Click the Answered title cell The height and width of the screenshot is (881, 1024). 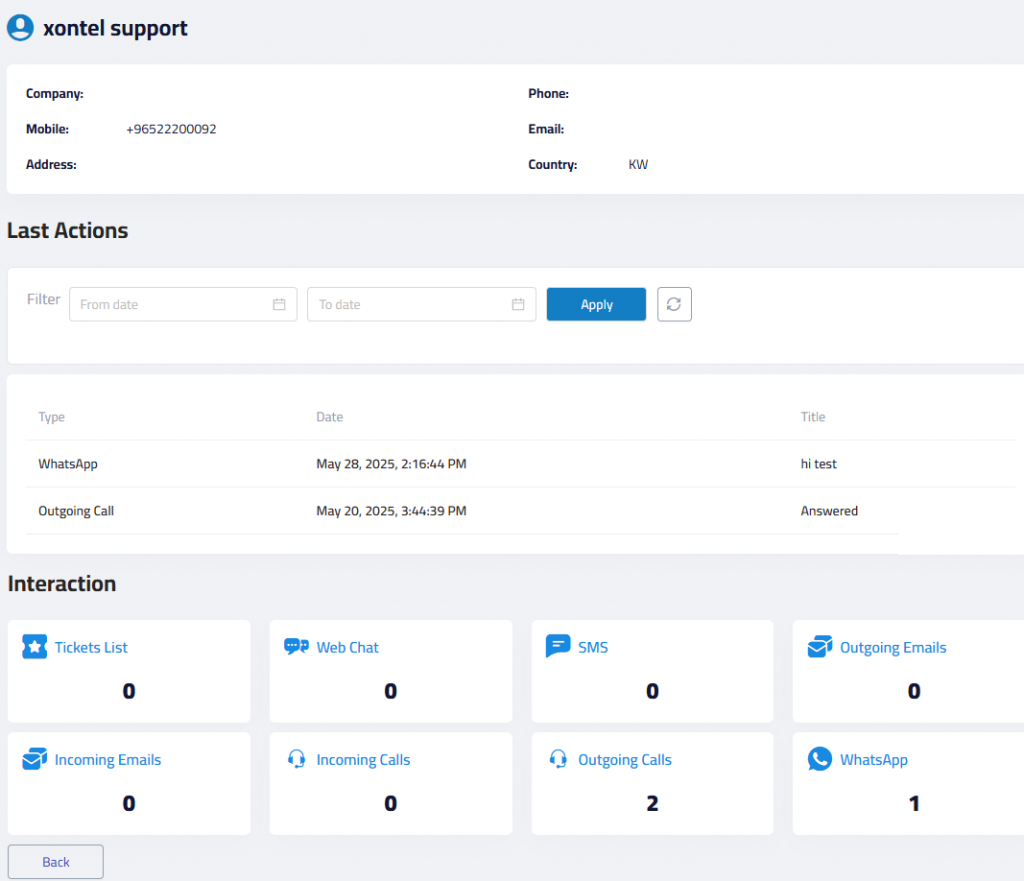pyautogui.click(x=829, y=511)
